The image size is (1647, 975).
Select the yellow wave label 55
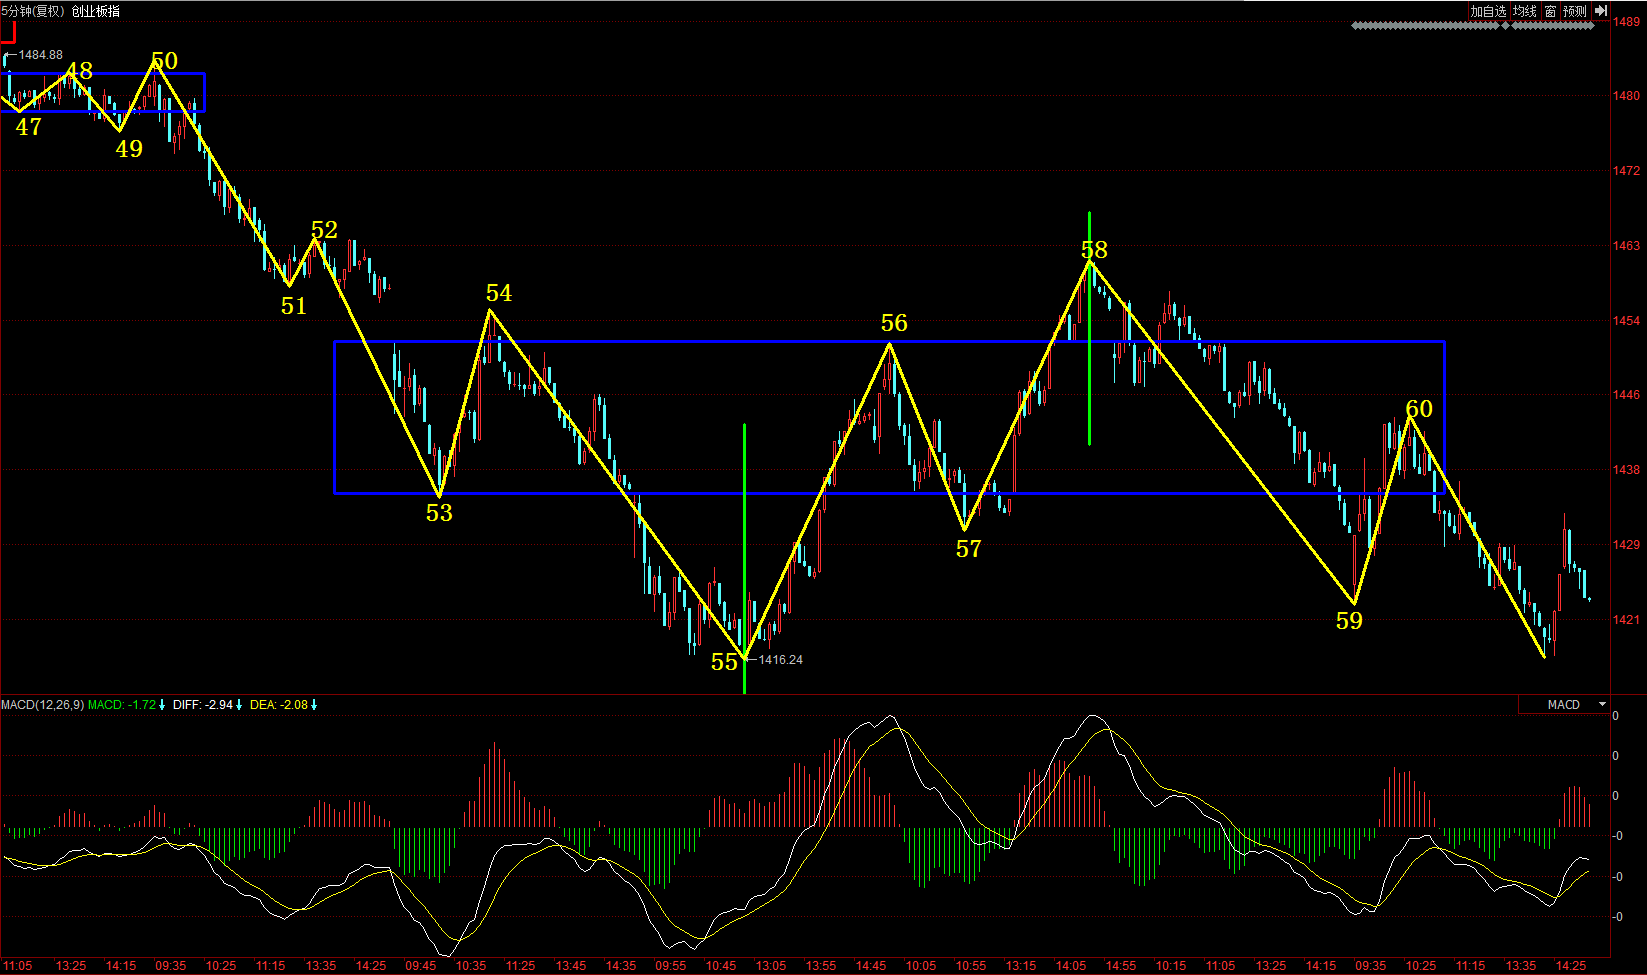724,662
